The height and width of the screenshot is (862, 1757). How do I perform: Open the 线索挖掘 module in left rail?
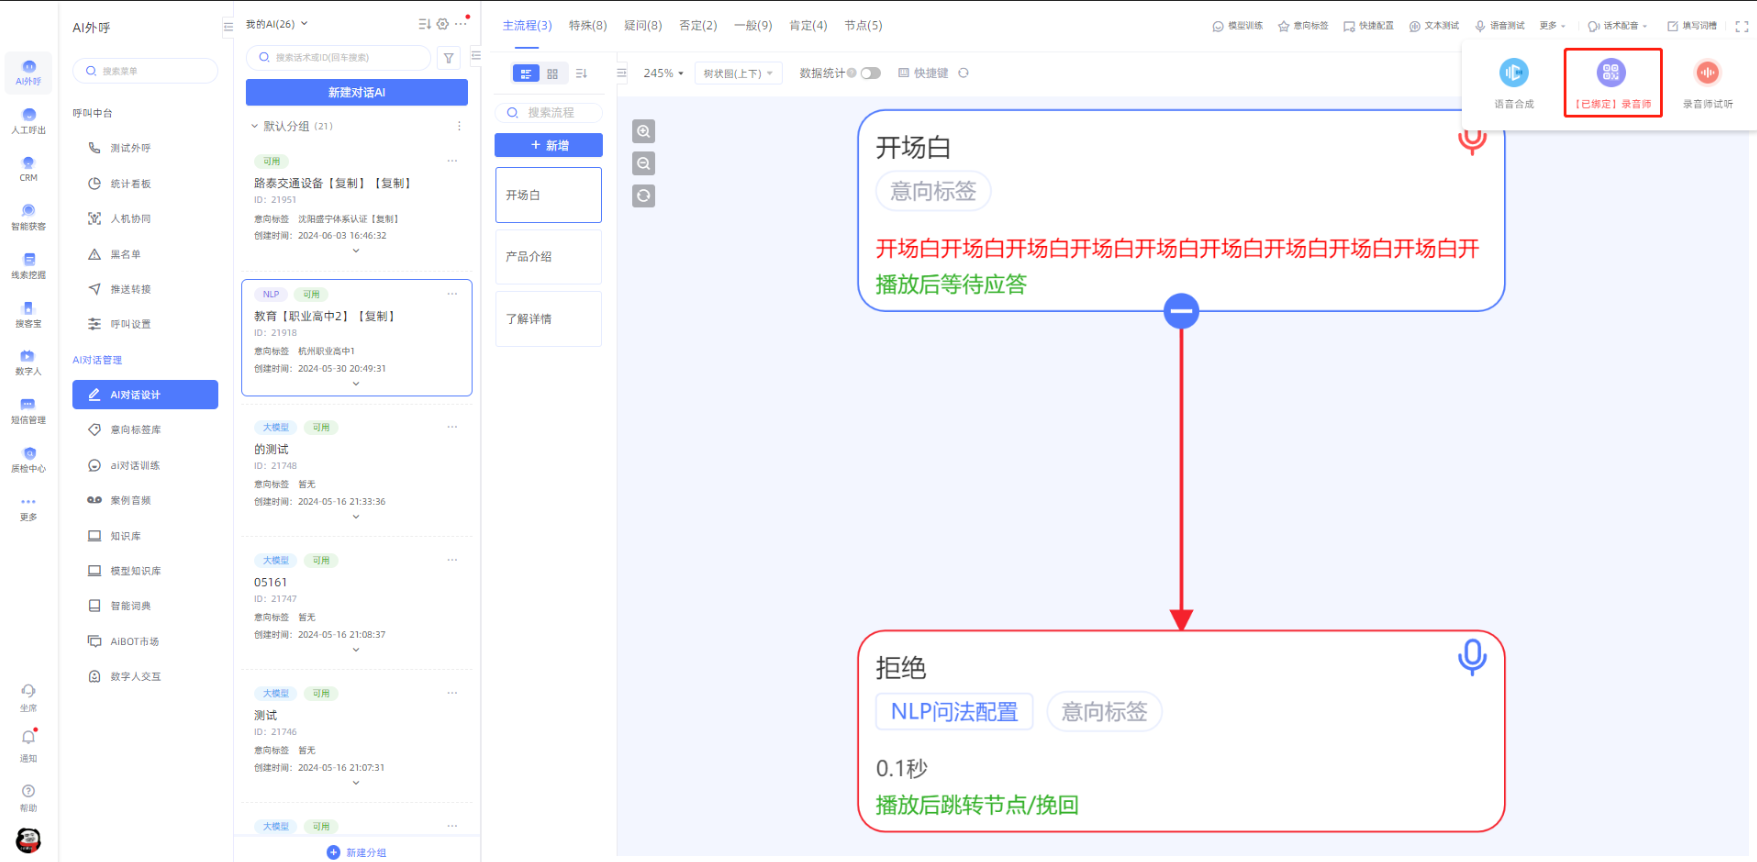[28, 266]
